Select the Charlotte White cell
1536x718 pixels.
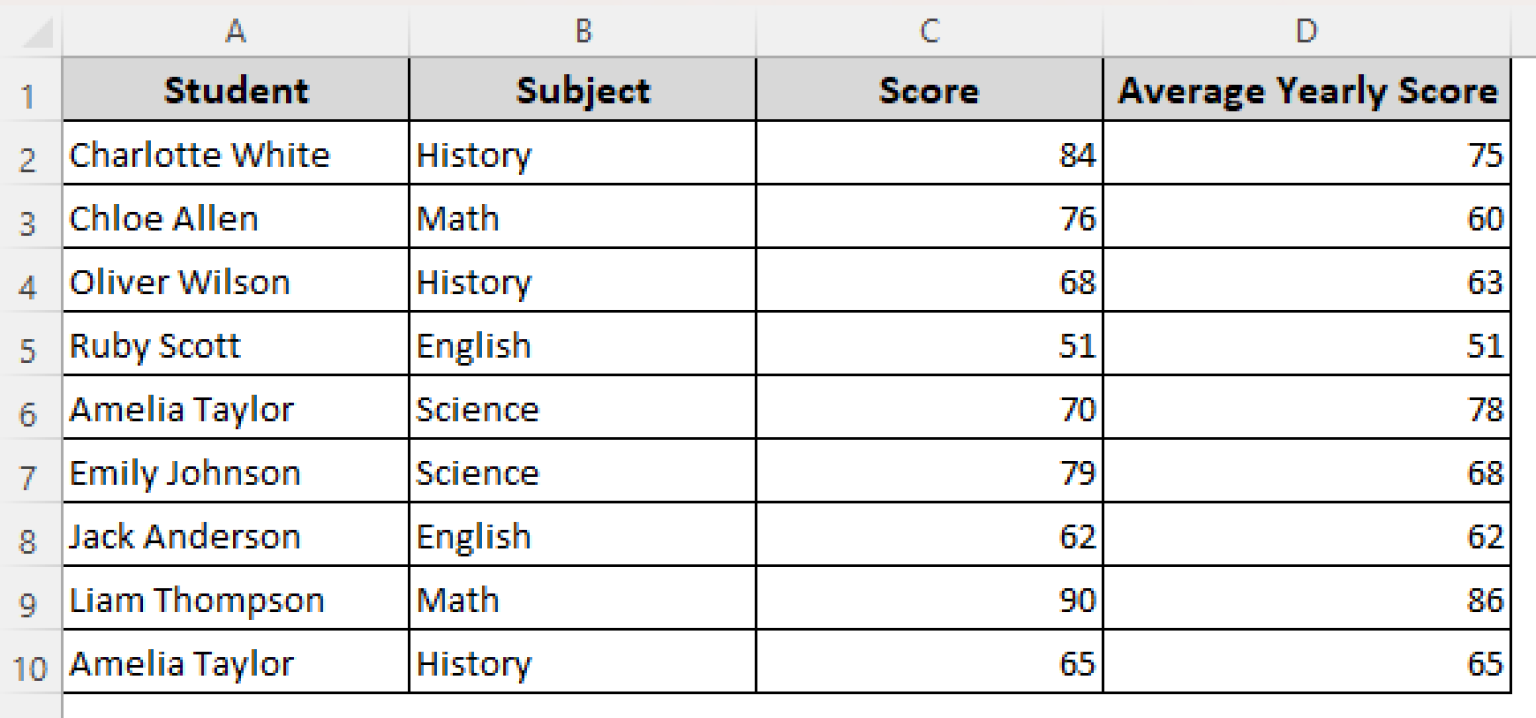tap(236, 155)
